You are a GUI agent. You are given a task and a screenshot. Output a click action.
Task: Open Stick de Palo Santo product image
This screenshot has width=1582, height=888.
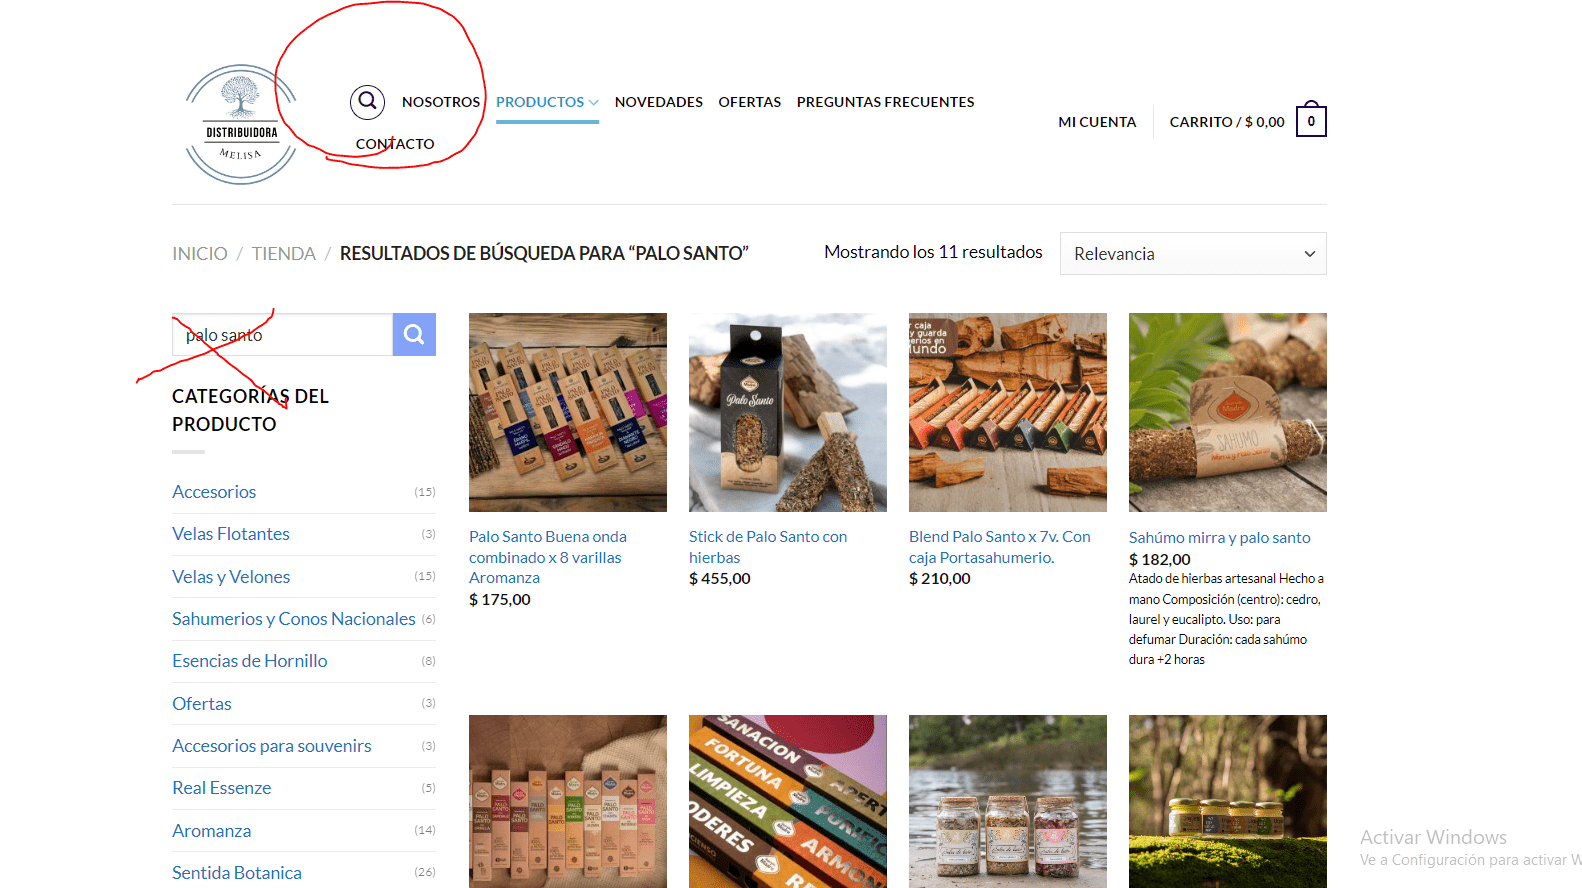pyautogui.click(x=788, y=412)
